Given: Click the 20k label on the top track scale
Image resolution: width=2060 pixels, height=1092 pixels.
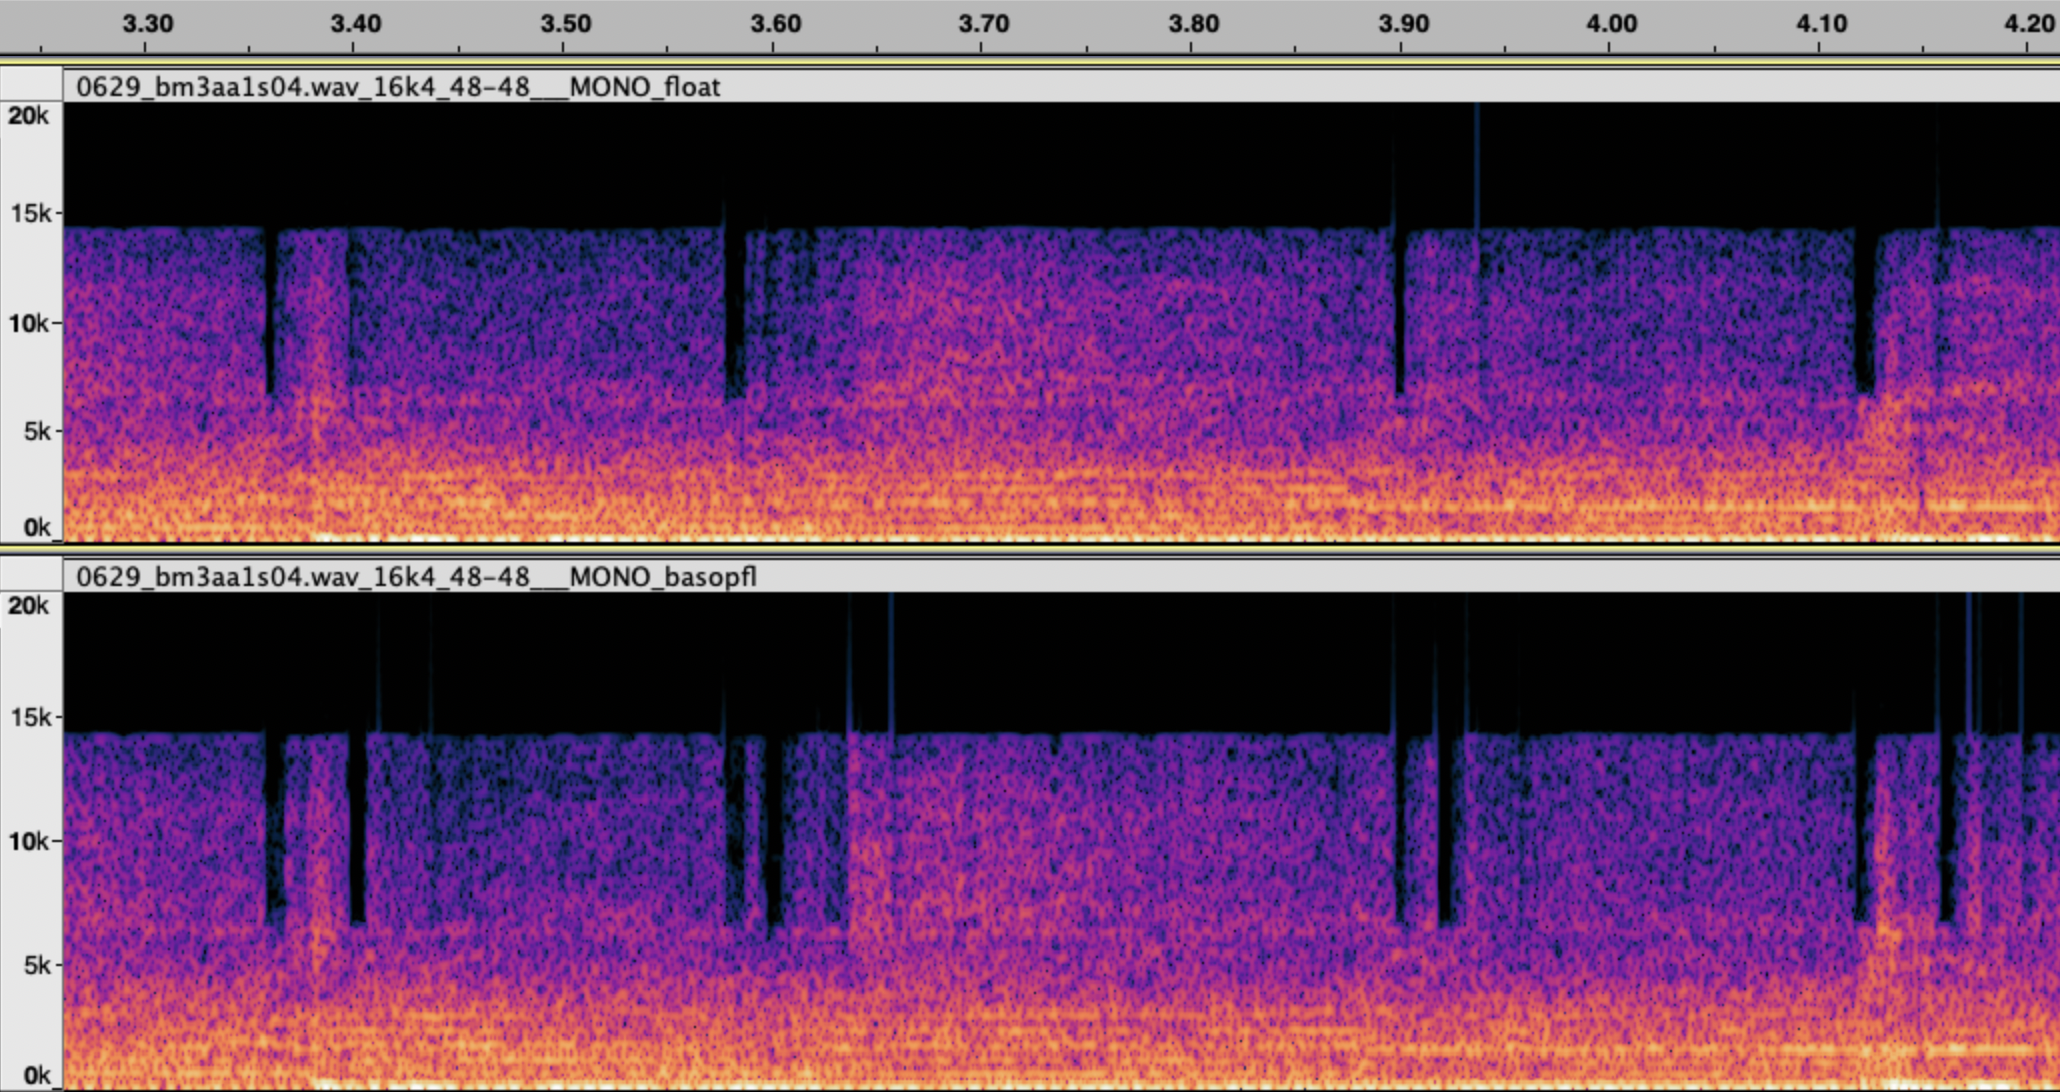Looking at the screenshot, I should tap(28, 116).
